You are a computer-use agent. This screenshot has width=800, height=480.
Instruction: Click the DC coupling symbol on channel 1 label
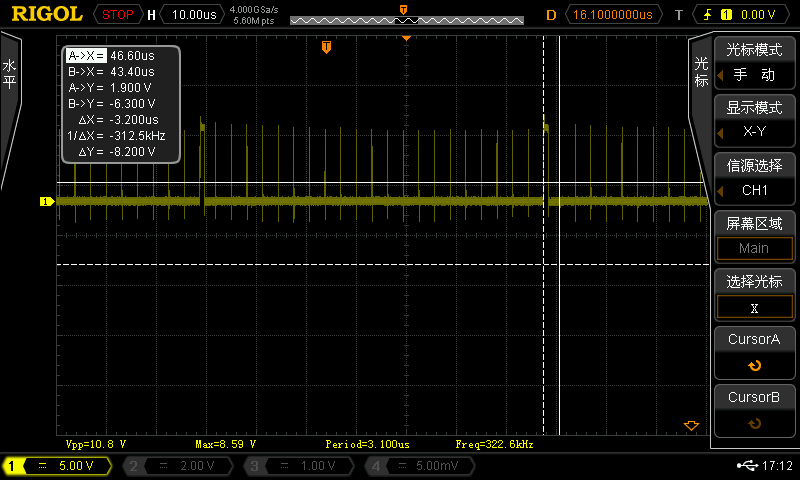[42, 465]
